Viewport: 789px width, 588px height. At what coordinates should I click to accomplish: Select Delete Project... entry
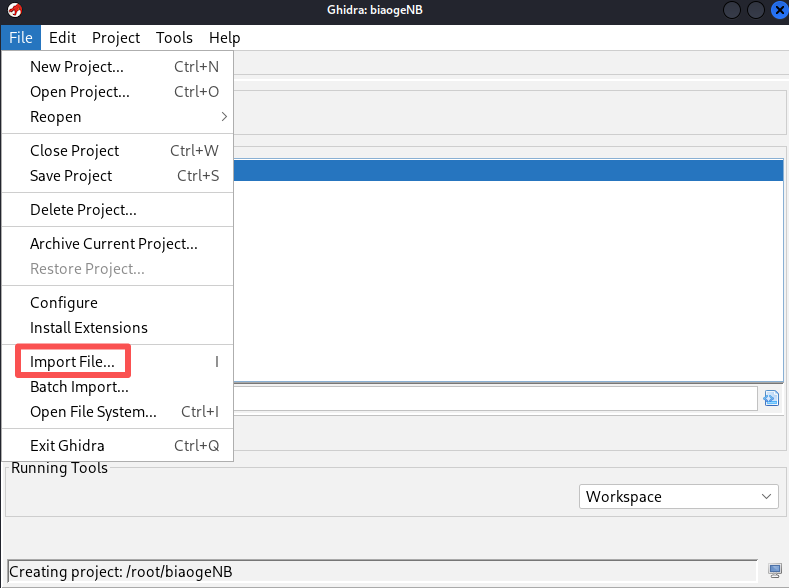point(117,209)
